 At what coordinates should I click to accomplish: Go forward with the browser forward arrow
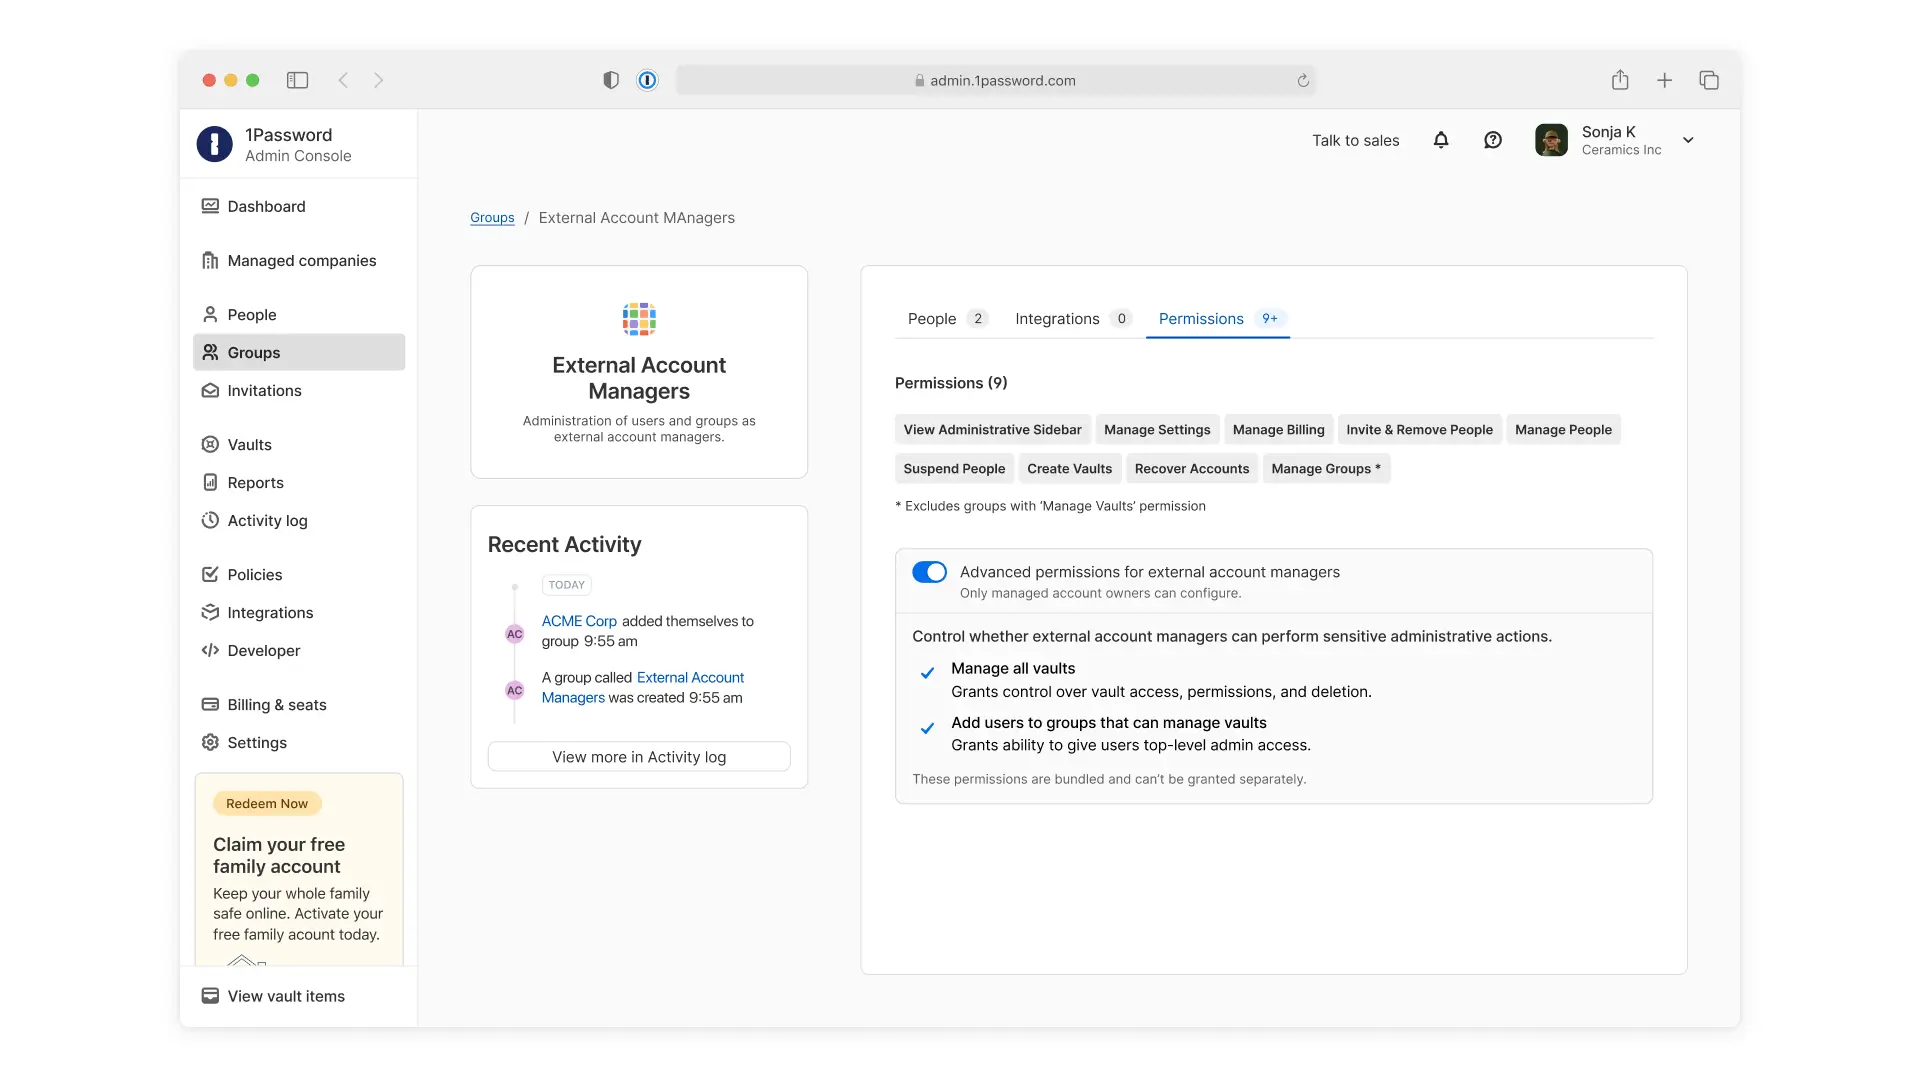pos(379,80)
